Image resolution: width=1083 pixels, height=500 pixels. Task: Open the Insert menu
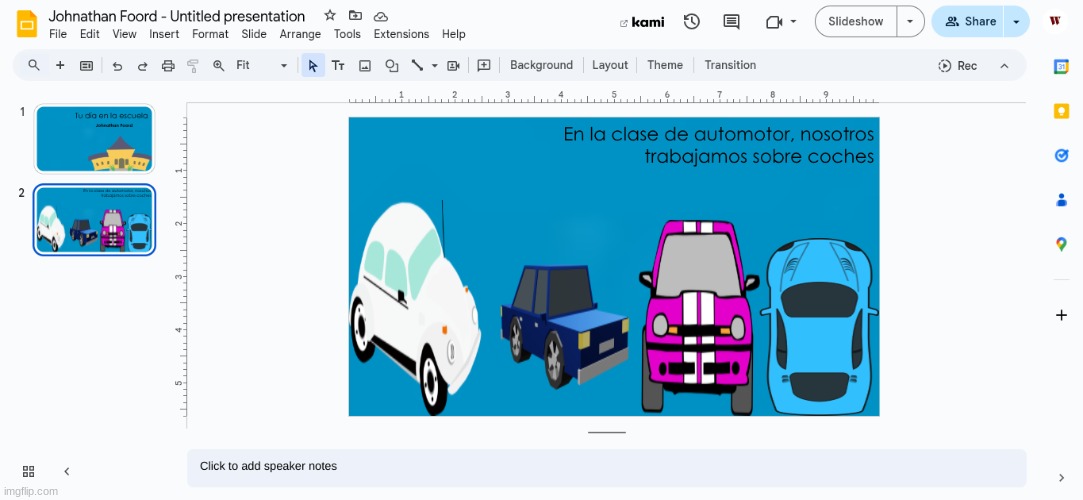click(x=164, y=34)
